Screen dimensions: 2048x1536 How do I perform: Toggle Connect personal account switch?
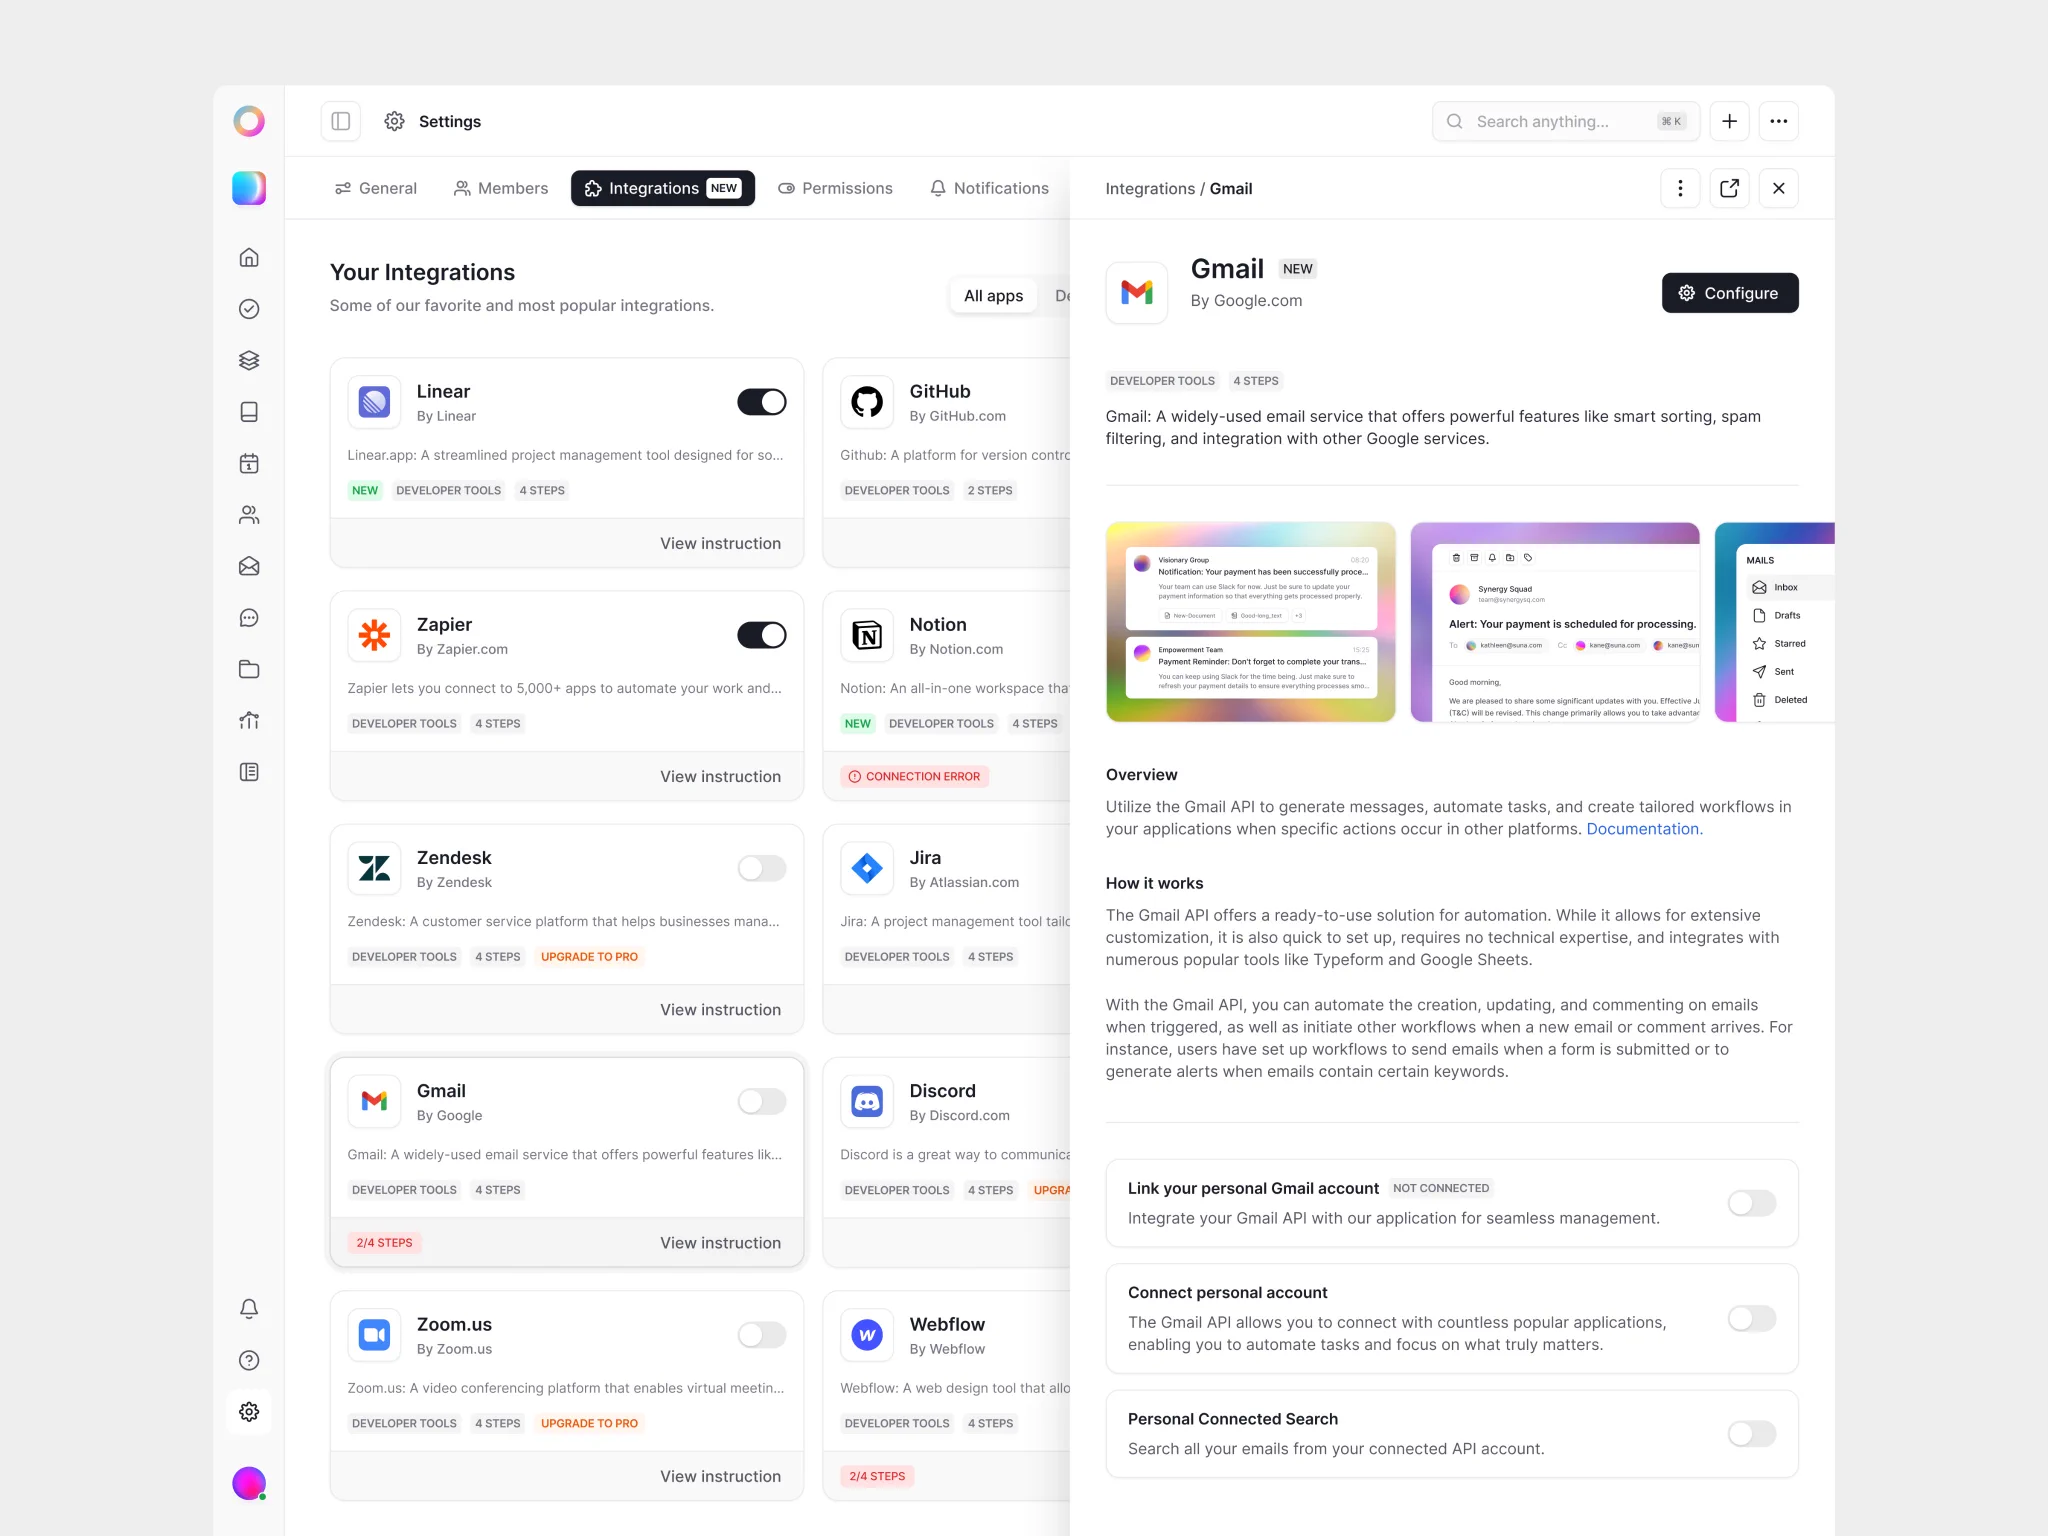tap(1752, 1319)
